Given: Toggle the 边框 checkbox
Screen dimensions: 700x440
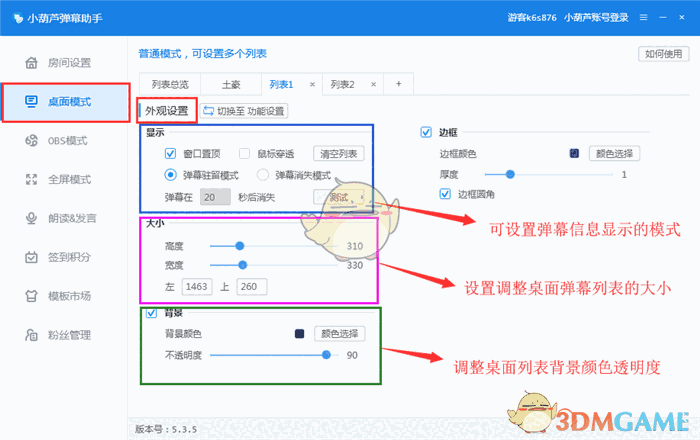Looking at the screenshot, I should [426, 132].
